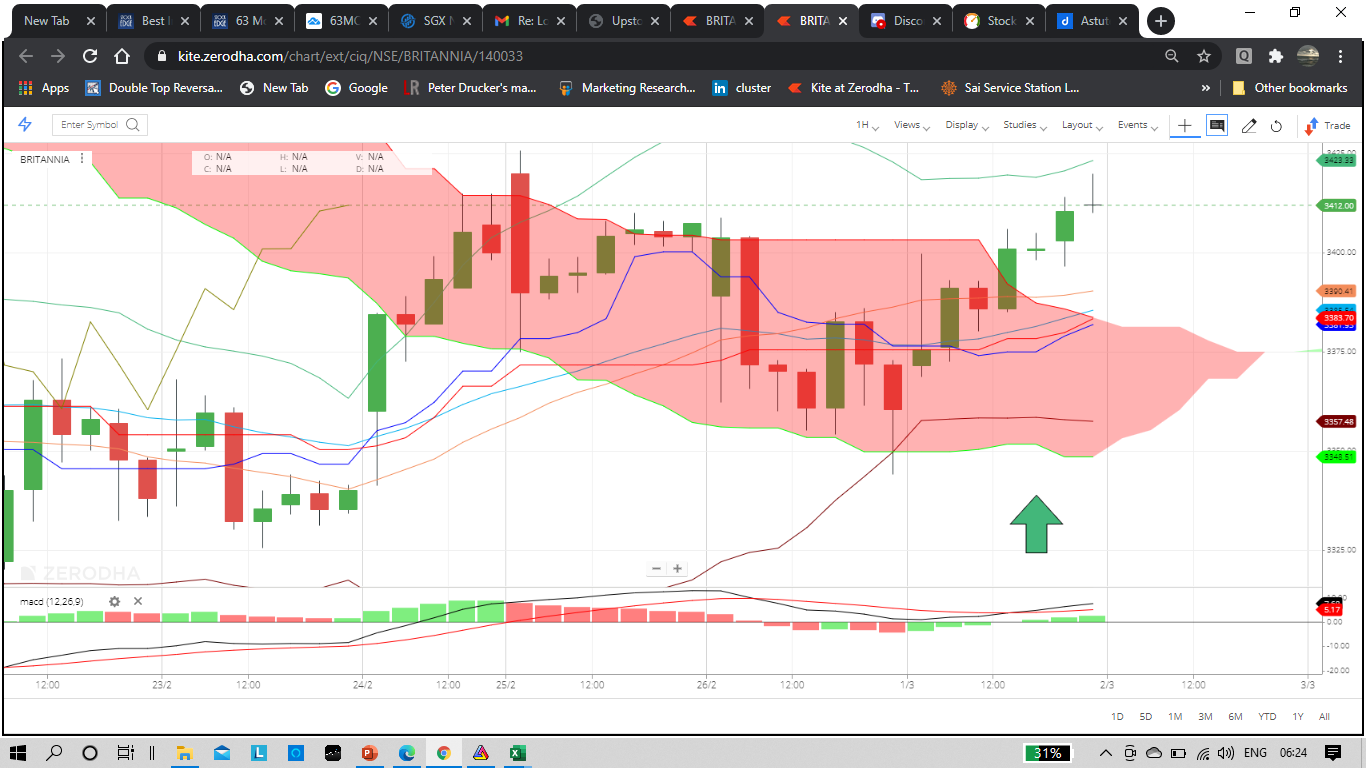This screenshot has height=768, width=1366.
Task: Switch to the Stock browser tab
Action: 998,20
